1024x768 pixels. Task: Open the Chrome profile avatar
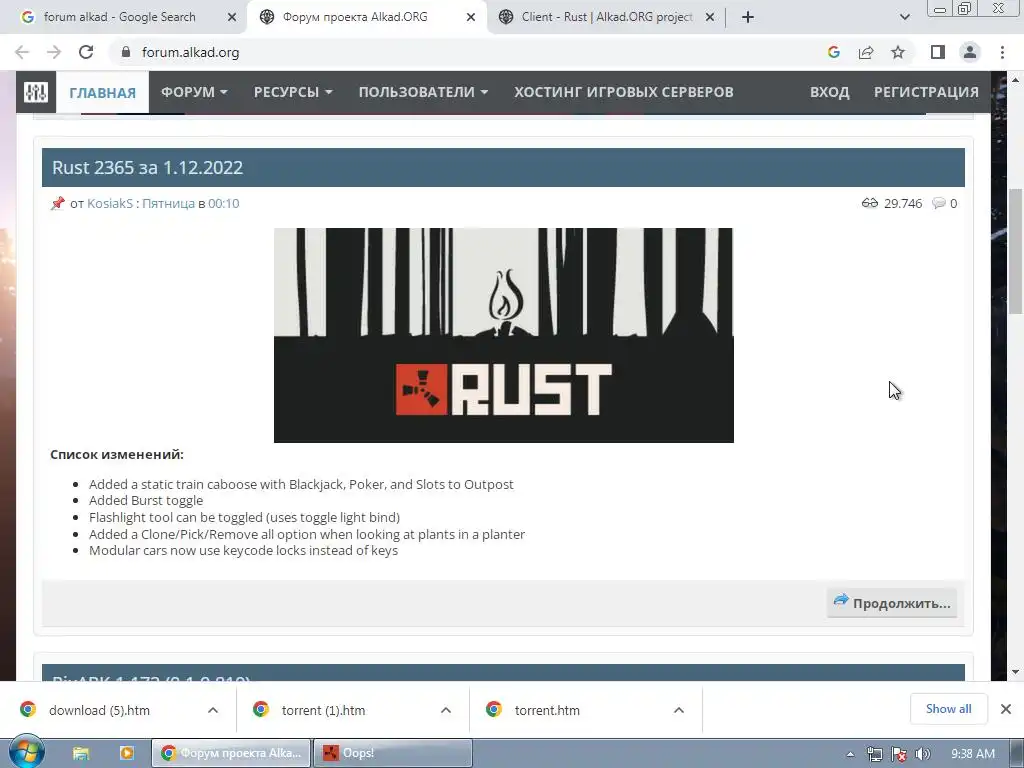point(970,52)
